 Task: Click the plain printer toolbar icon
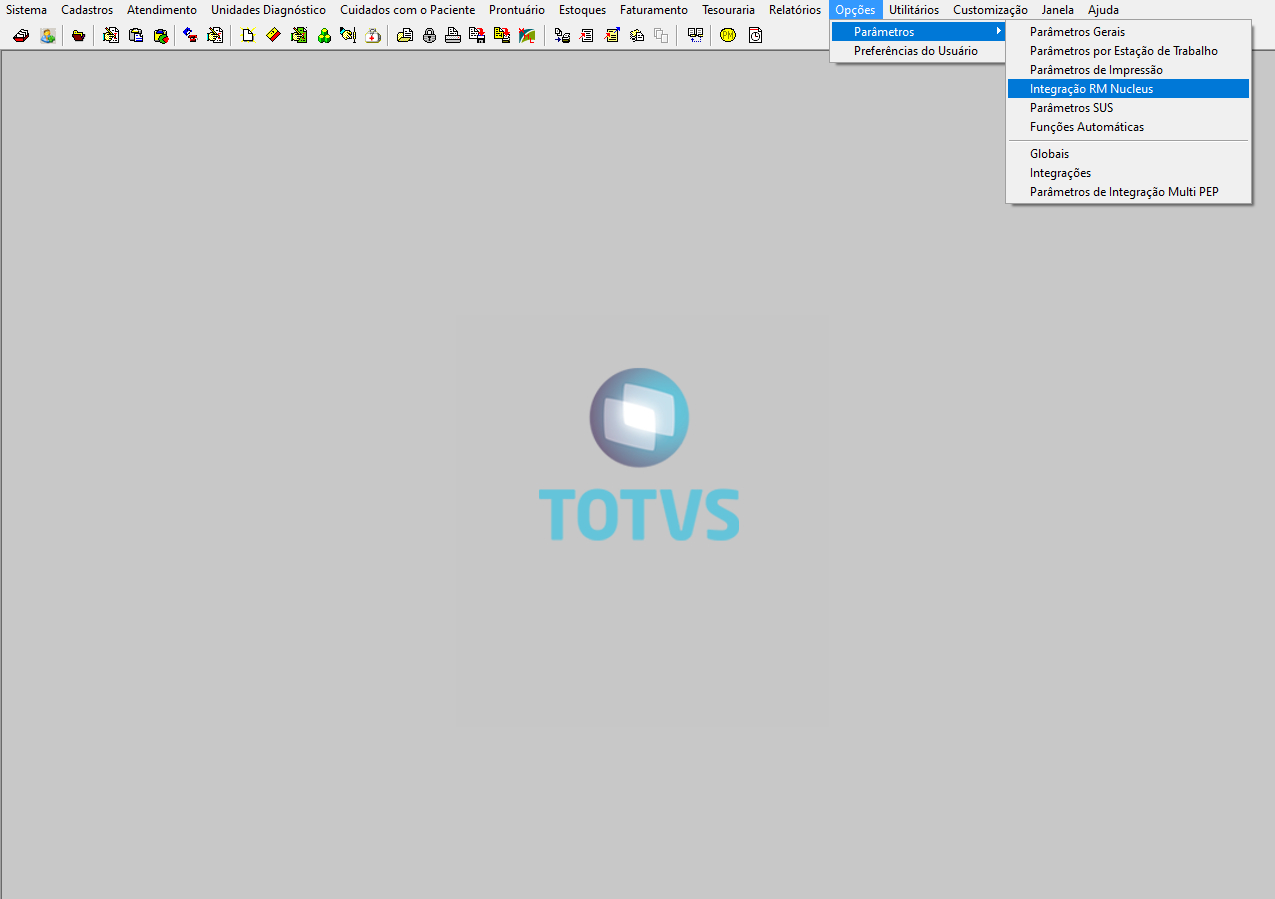[453, 35]
